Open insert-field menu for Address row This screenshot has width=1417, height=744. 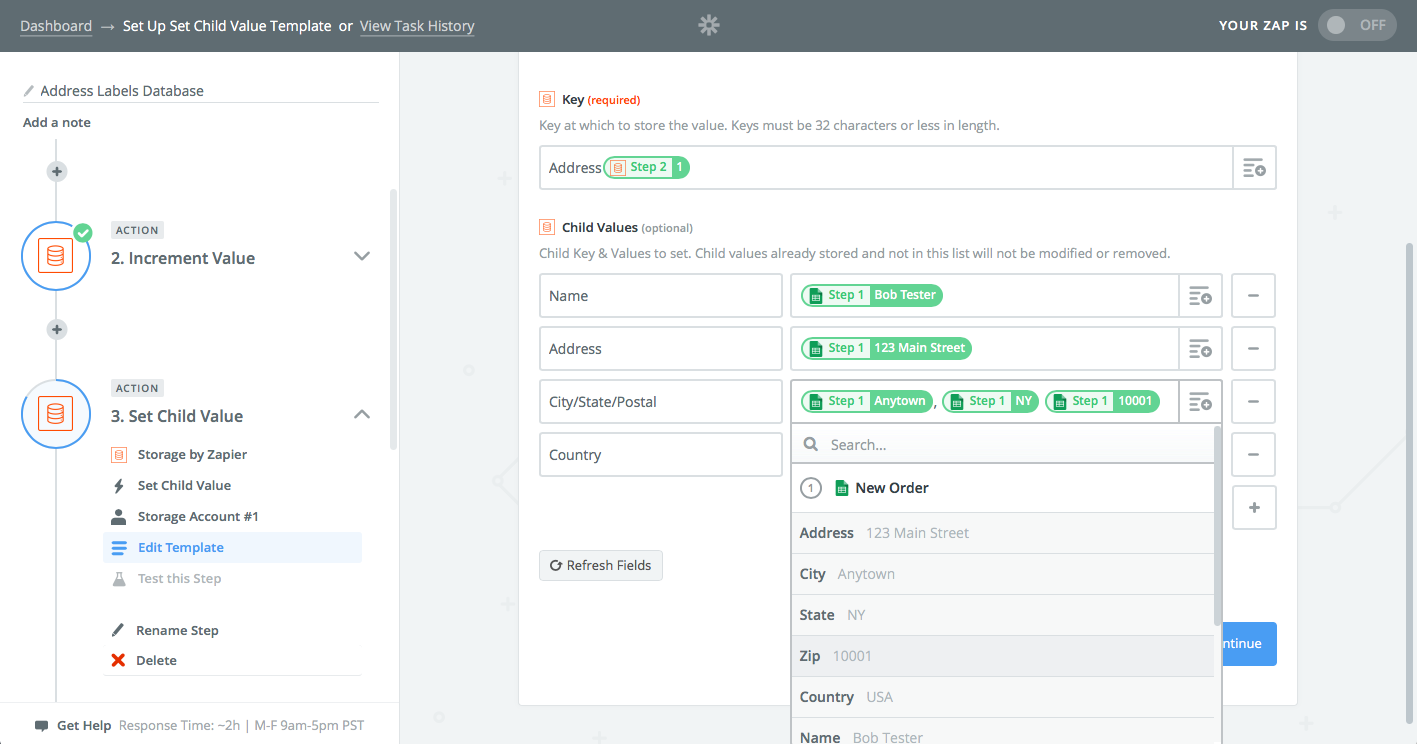1200,349
